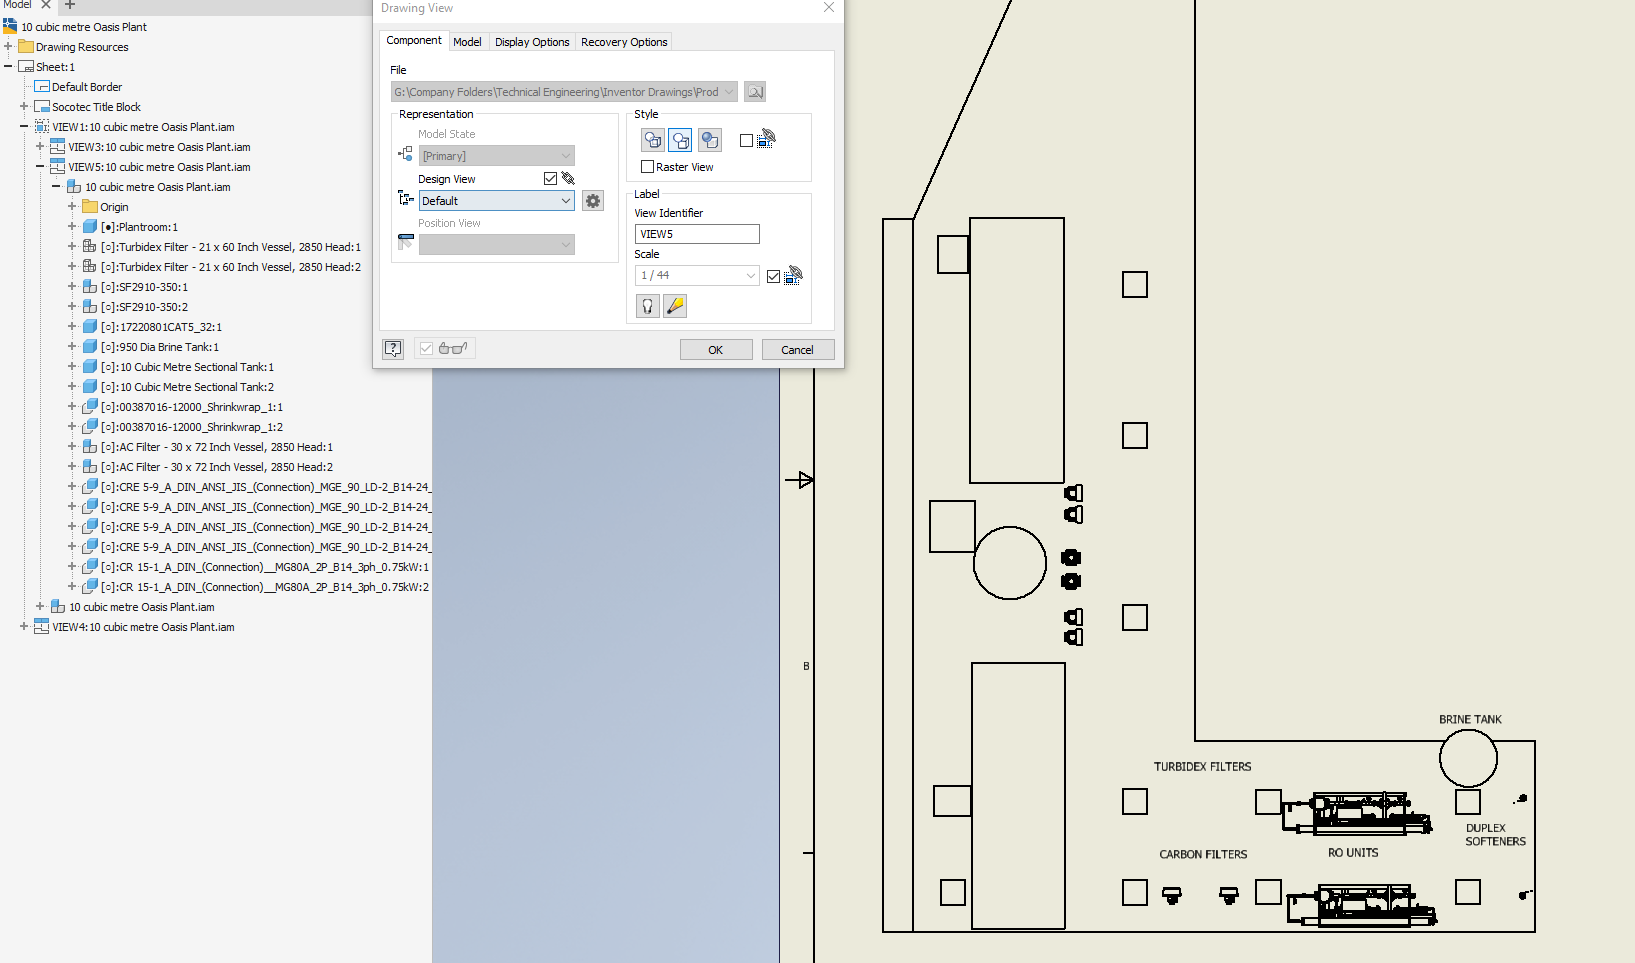Select the Shaded style icon

click(x=709, y=140)
